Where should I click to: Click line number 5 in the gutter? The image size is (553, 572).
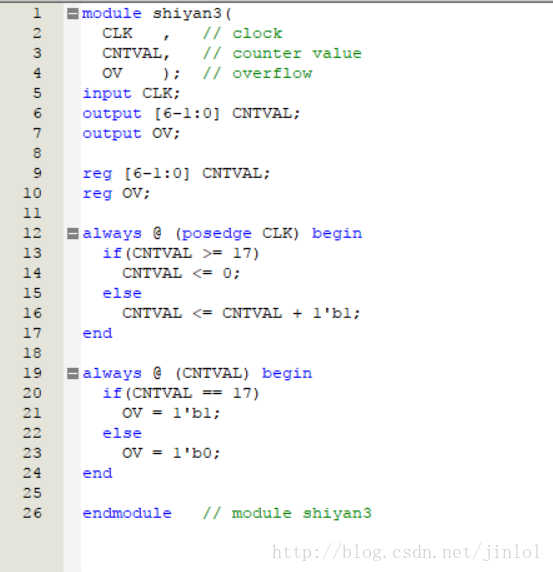37,93
